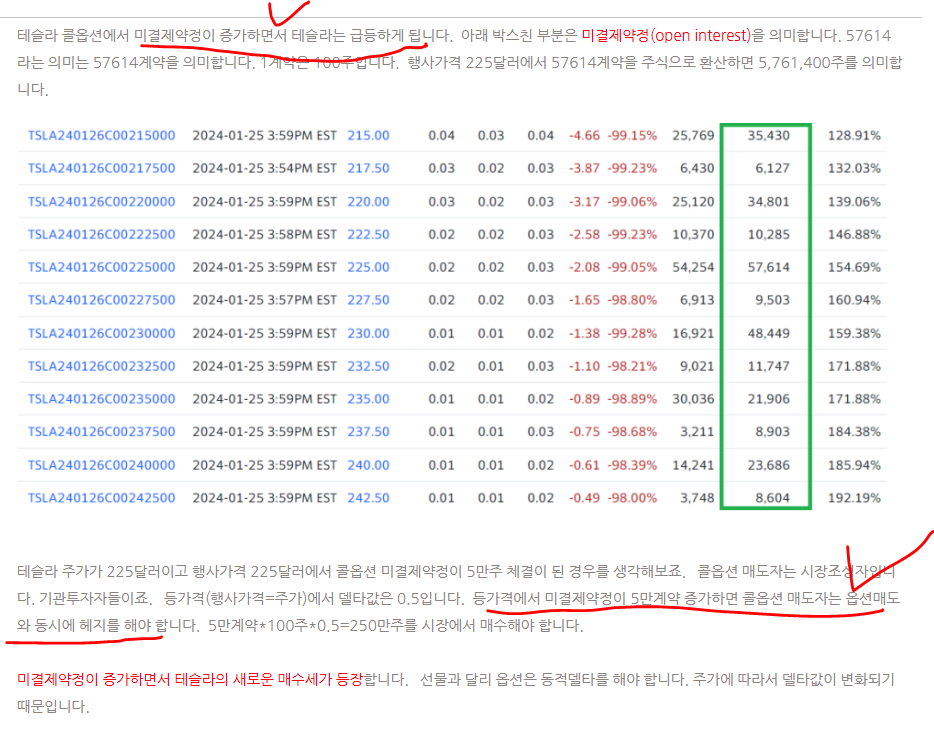Select open interest value 6,127
934x743 pixels.
pyautogui.click(x=773, y=169)
